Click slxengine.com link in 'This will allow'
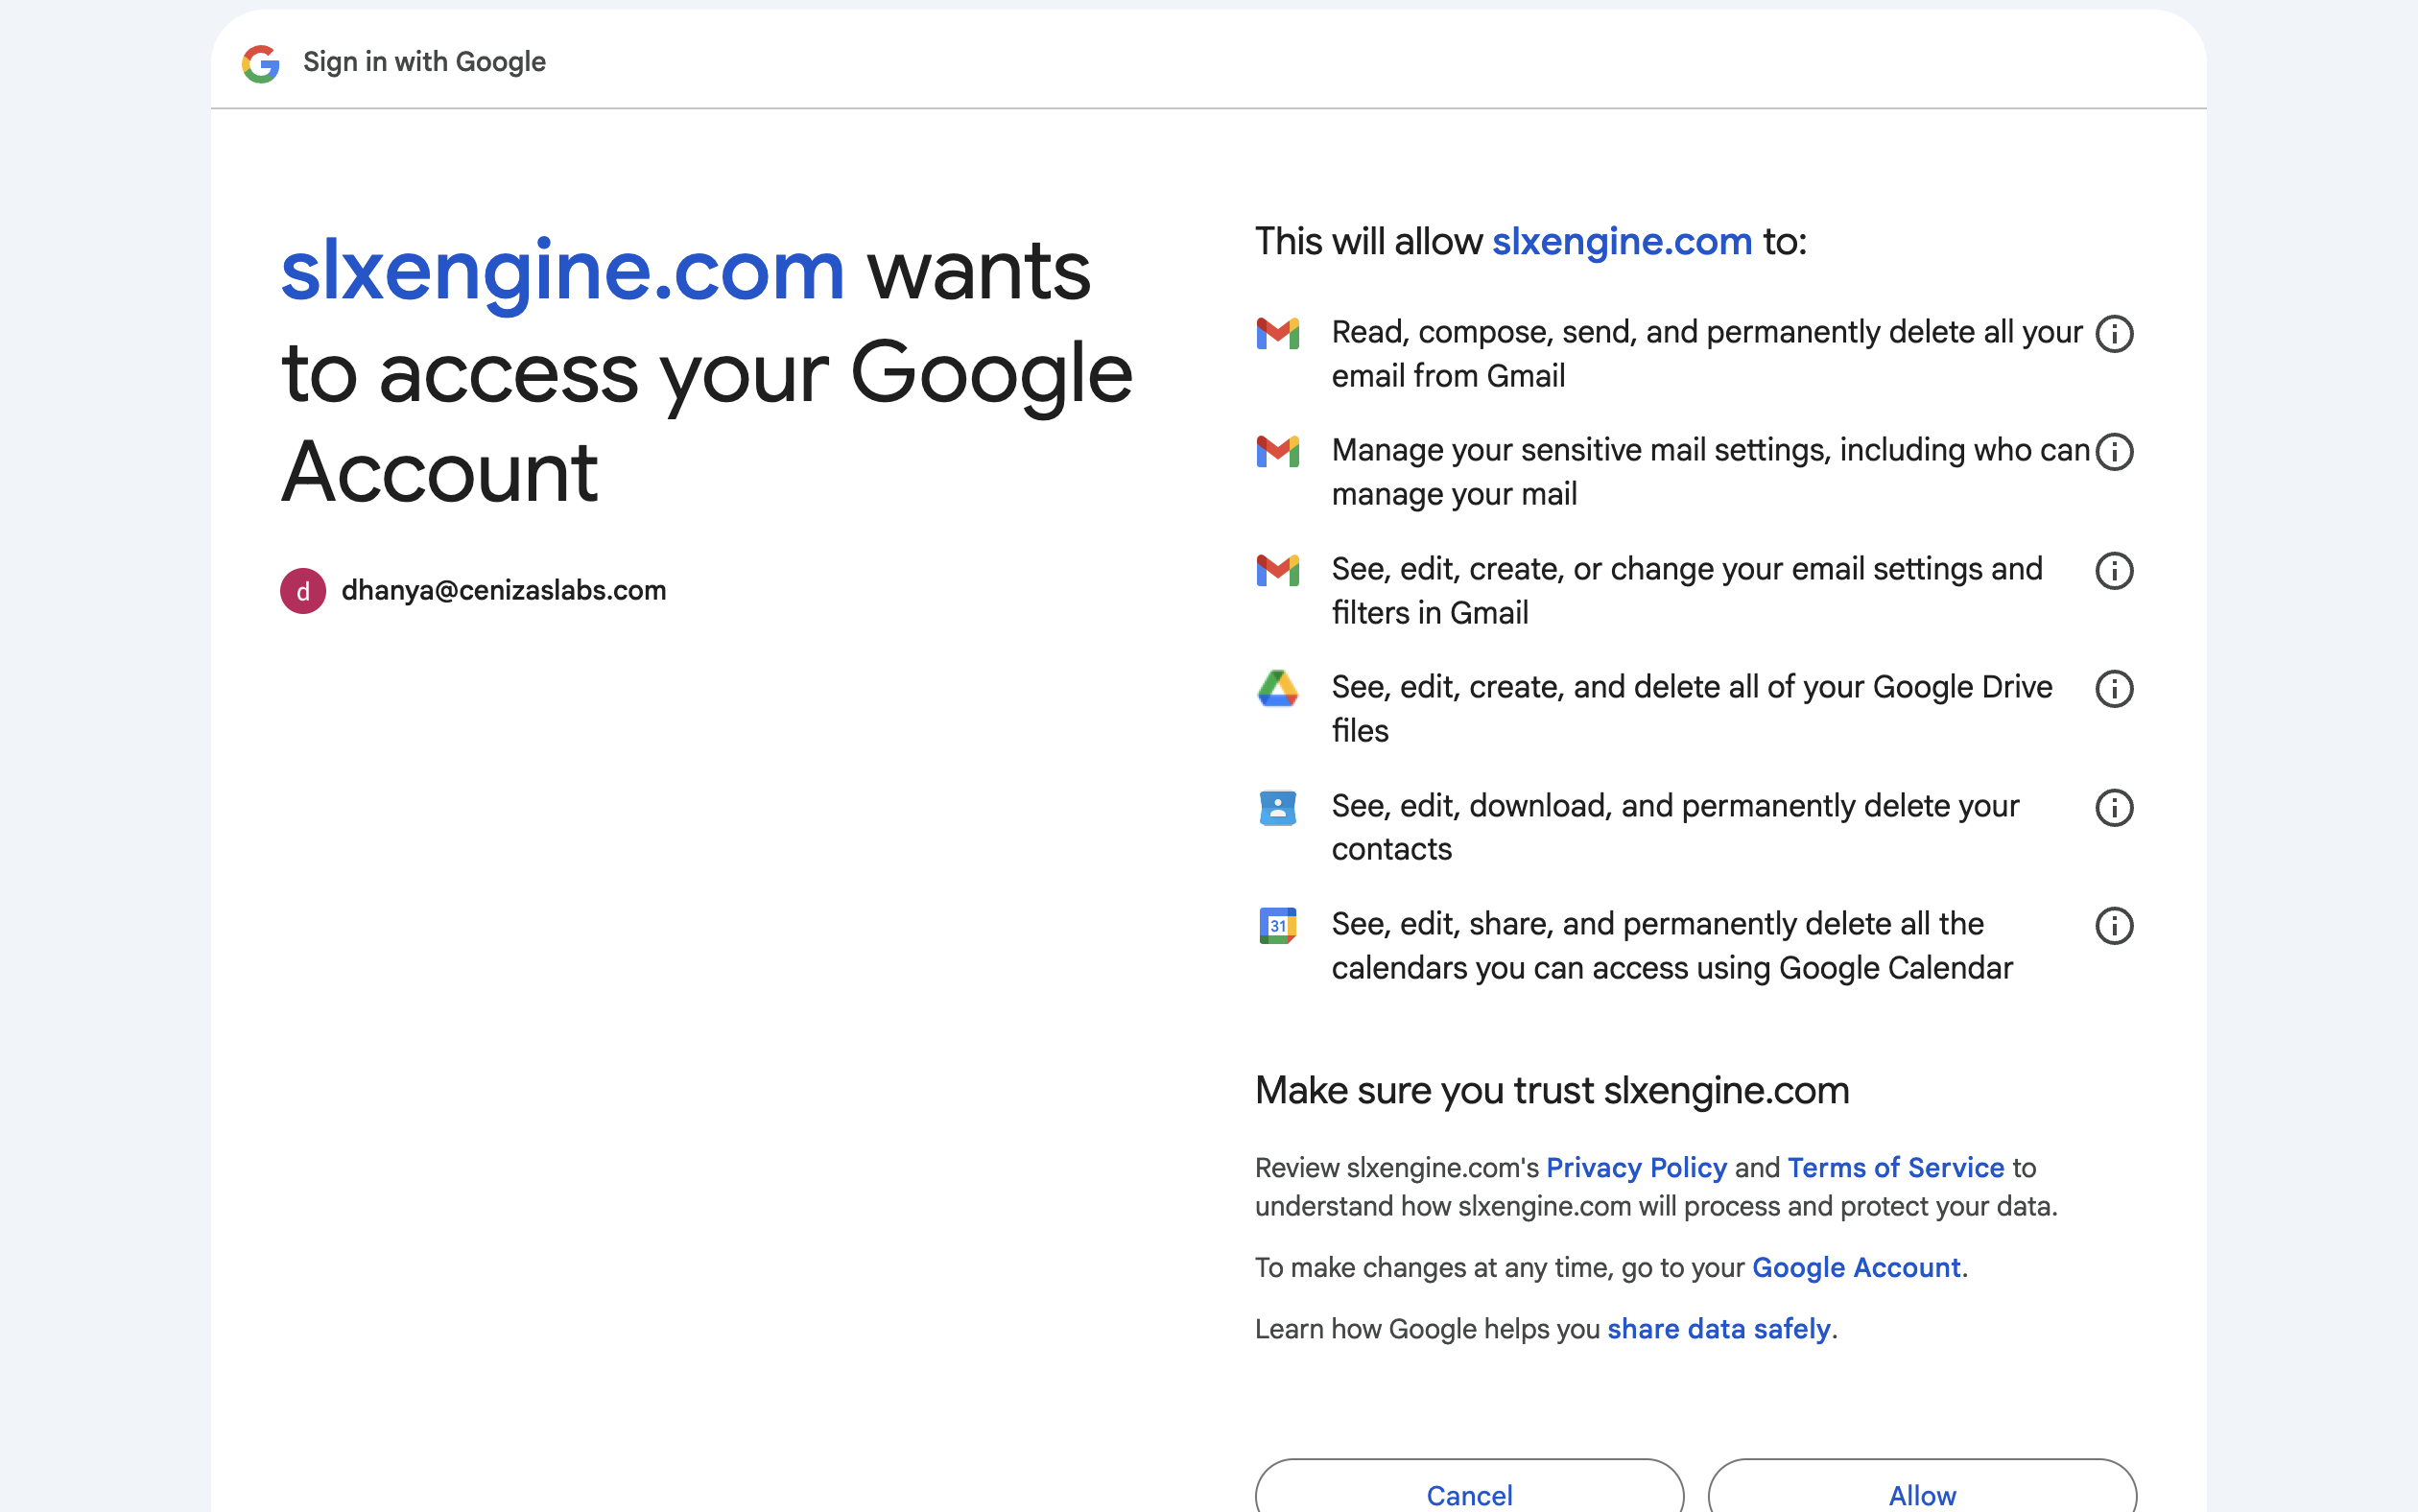This screenshot has height=1512, width=2418. (1622, 242)
